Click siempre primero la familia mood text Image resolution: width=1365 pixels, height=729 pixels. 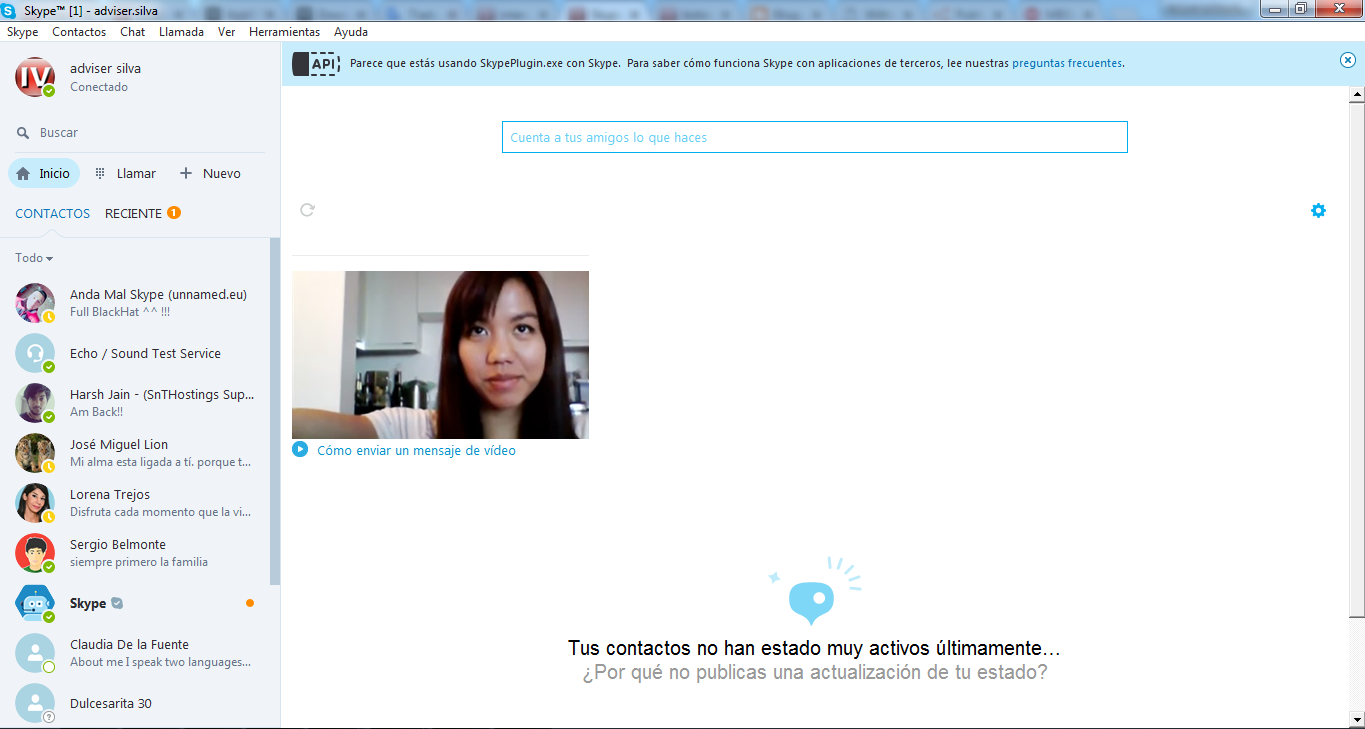pos(139,562)
